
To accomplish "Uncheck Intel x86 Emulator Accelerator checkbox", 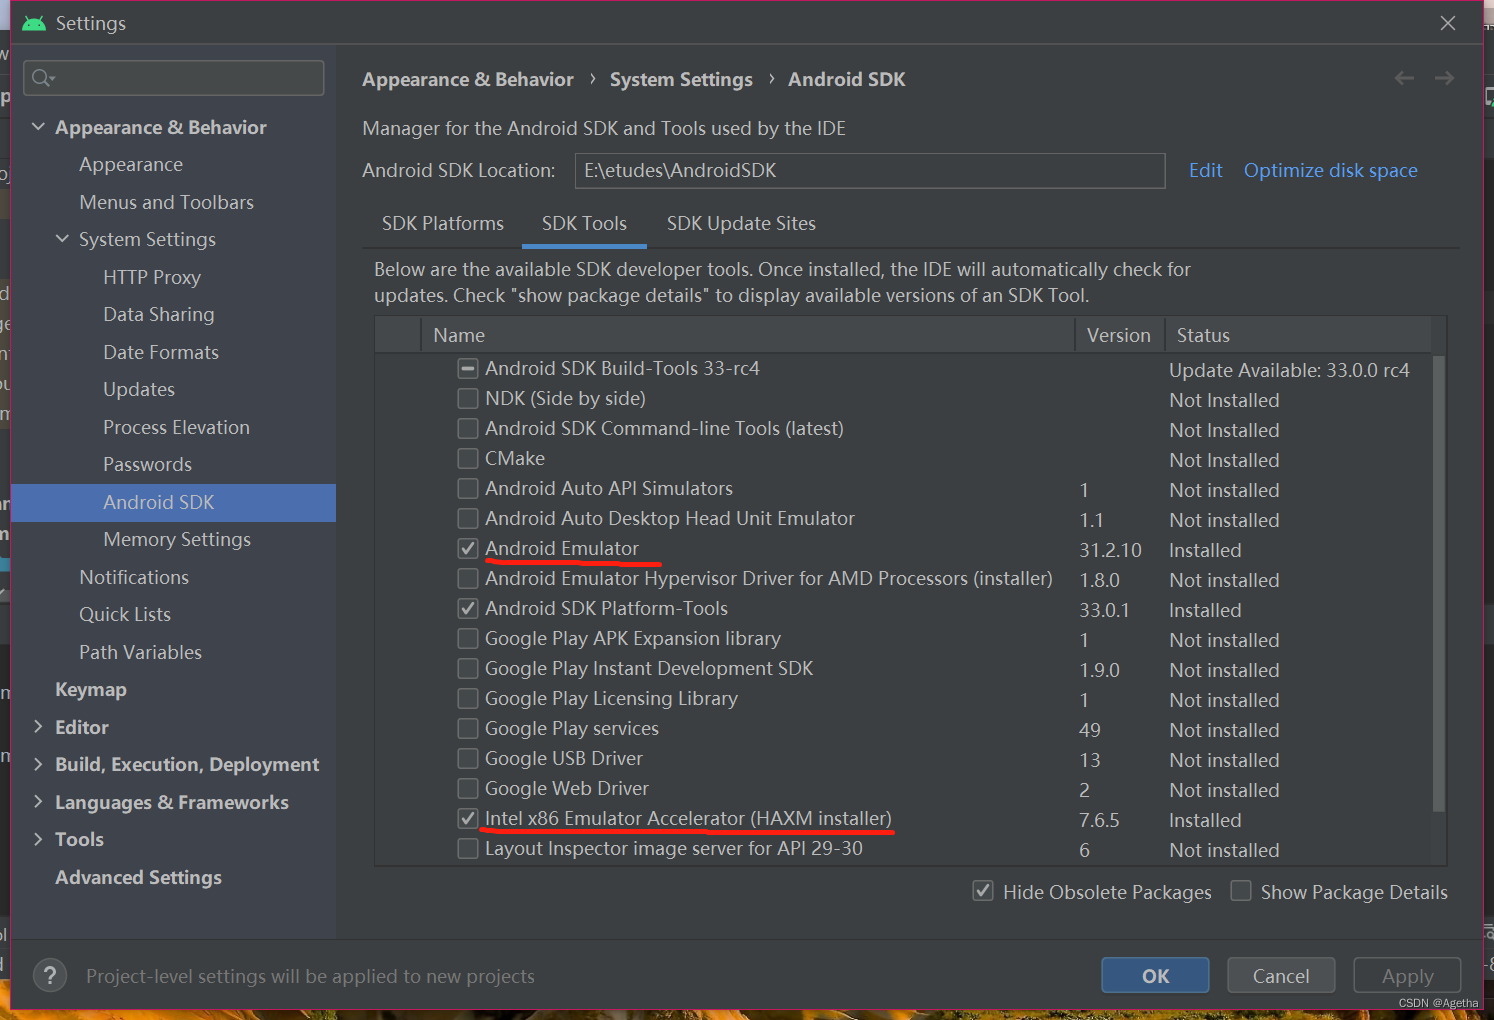I will pos(467,818).
